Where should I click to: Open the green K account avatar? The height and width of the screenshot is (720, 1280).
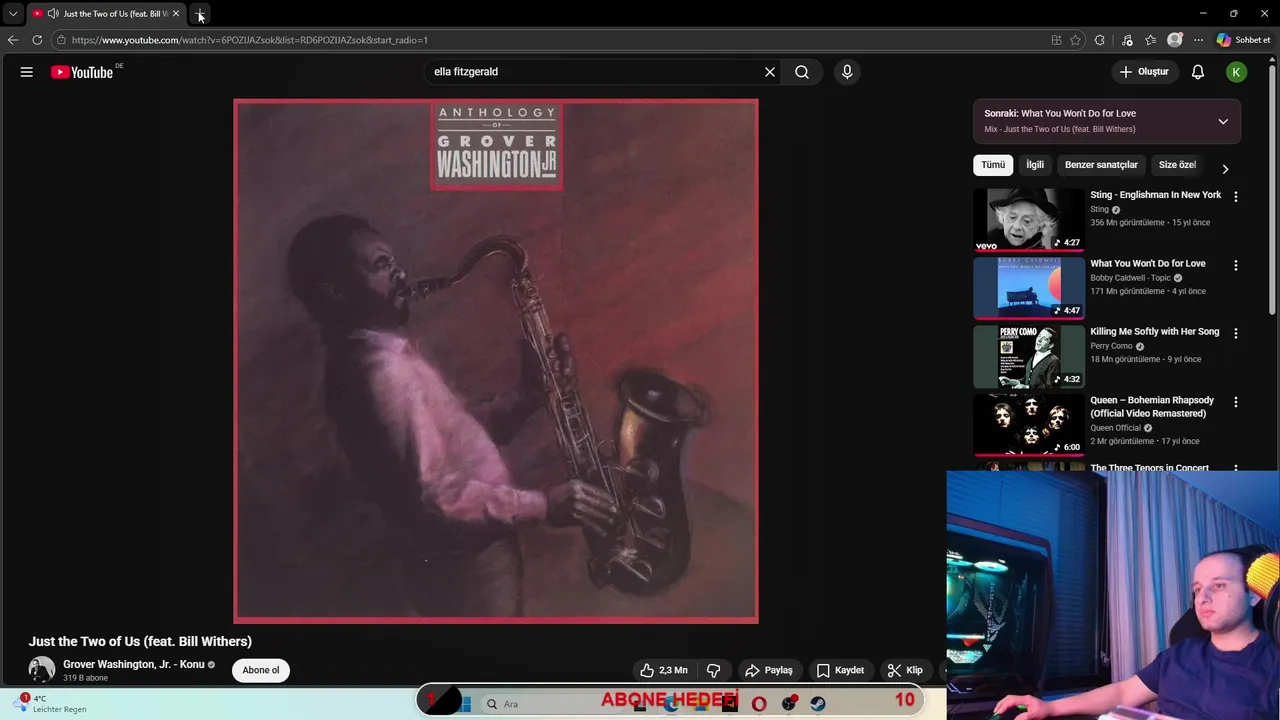1237,72
